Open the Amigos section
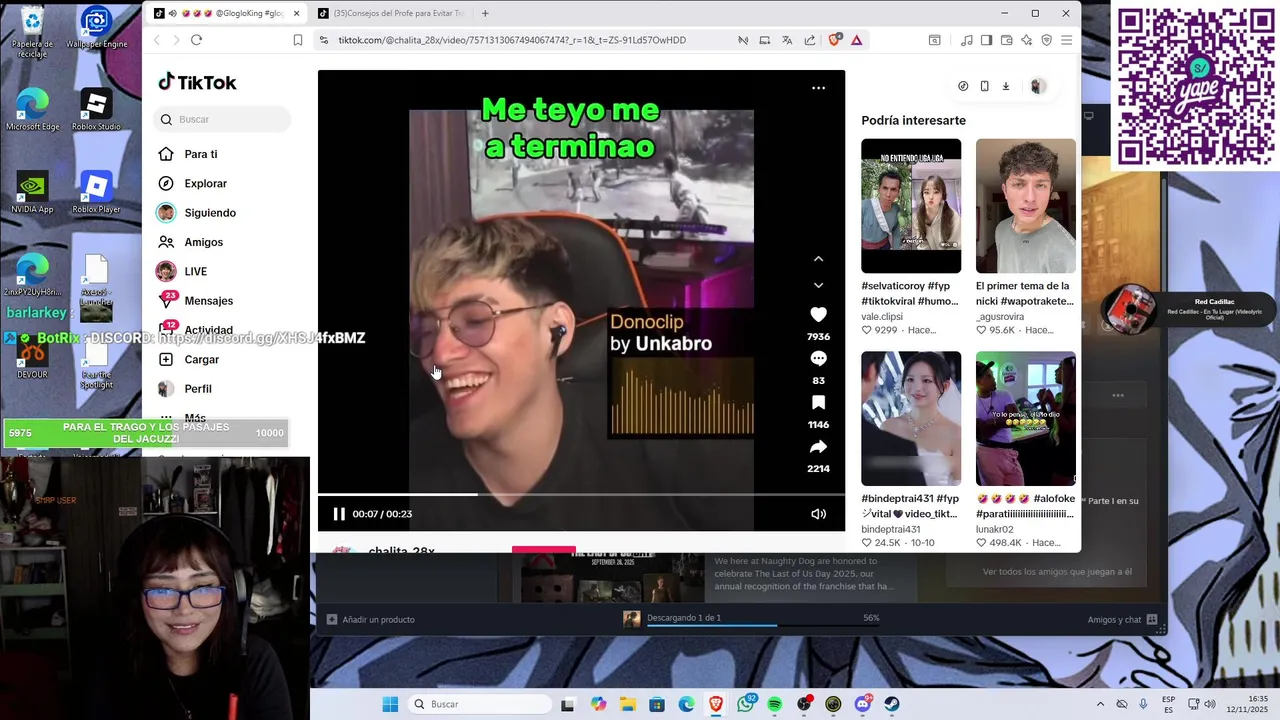Screen dimensions: 1280x720 coord(203,242)
